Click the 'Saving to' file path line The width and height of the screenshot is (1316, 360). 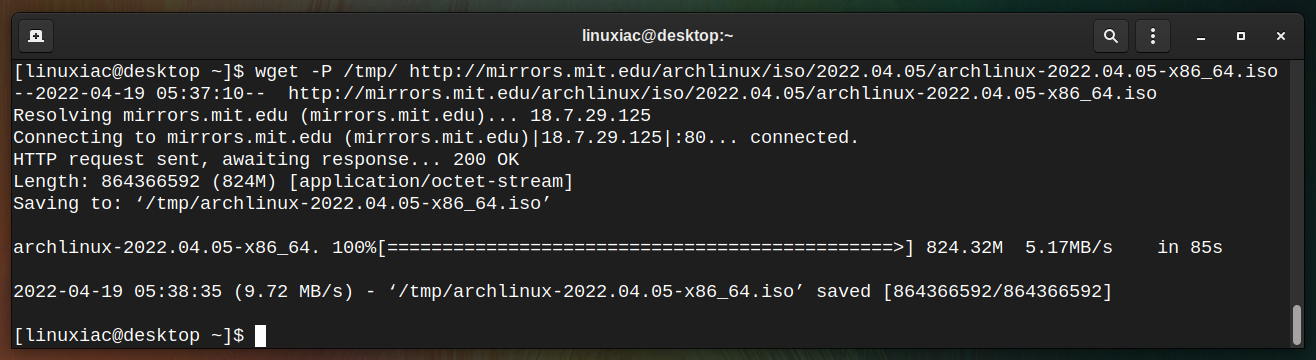coord(283,204)
